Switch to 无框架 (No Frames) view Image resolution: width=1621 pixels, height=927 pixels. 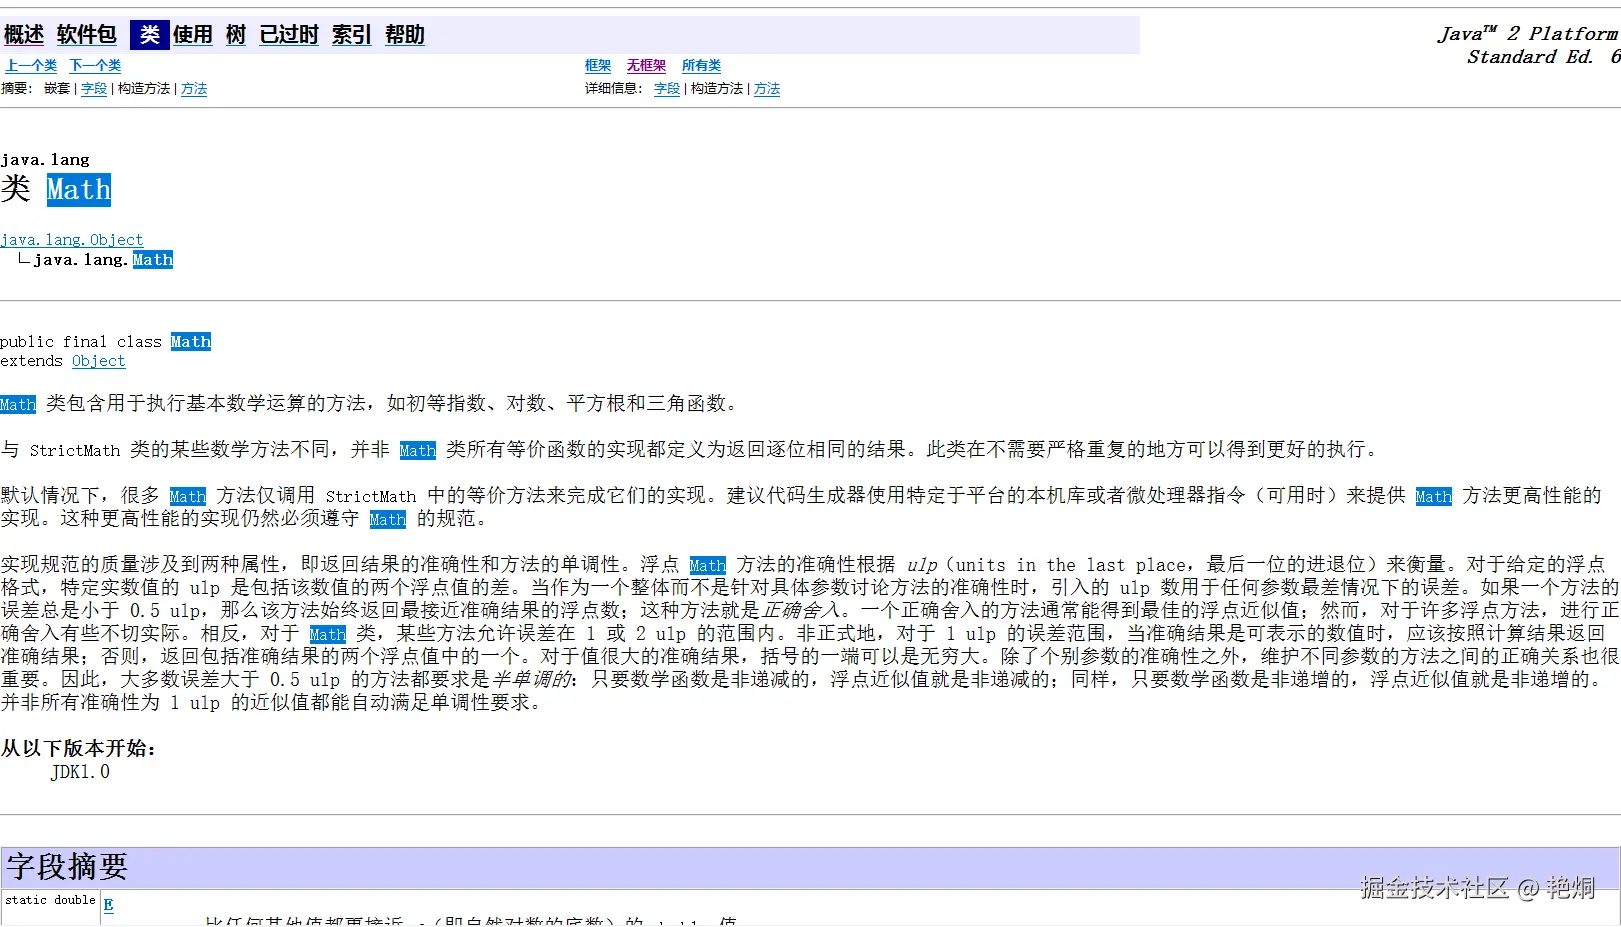tap(646, 65)
